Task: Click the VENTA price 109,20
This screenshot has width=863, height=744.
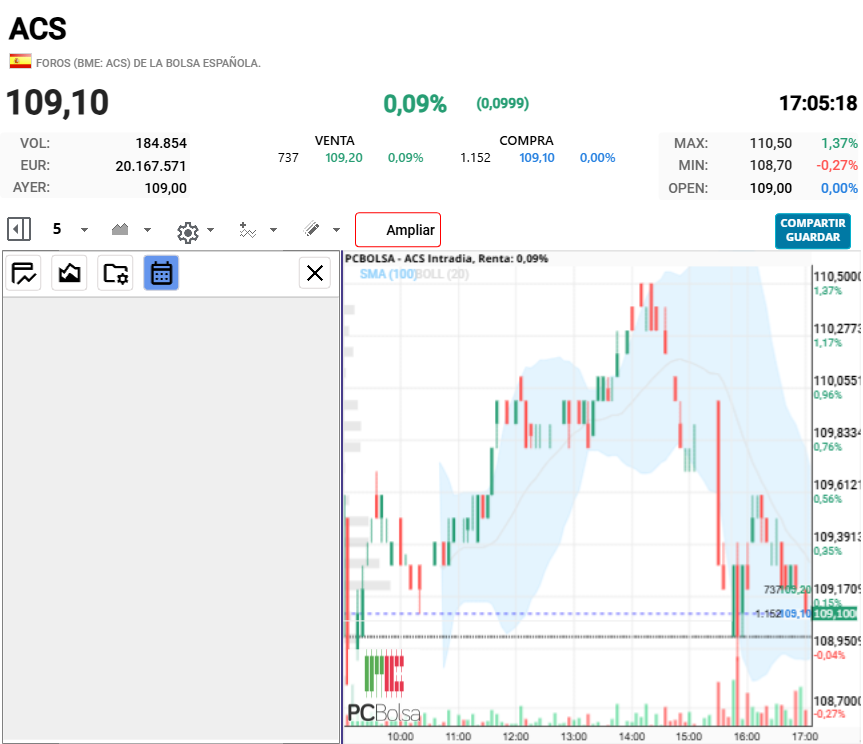Action: pyautogui.click(x=344, y=158)
